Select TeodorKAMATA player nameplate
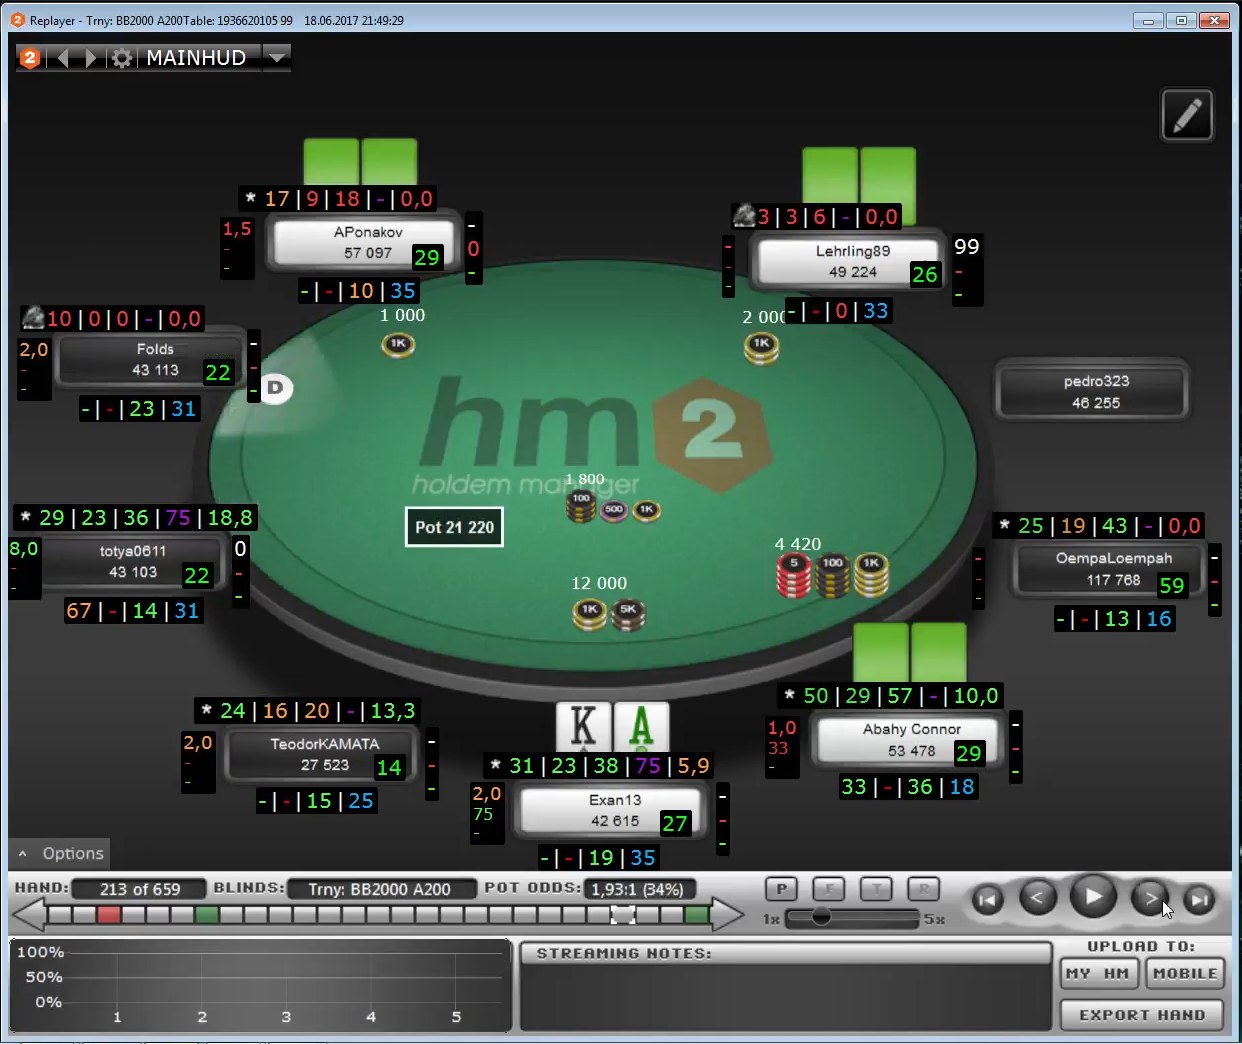Viewport: 1242px width, 1044px height. [322, 754]
